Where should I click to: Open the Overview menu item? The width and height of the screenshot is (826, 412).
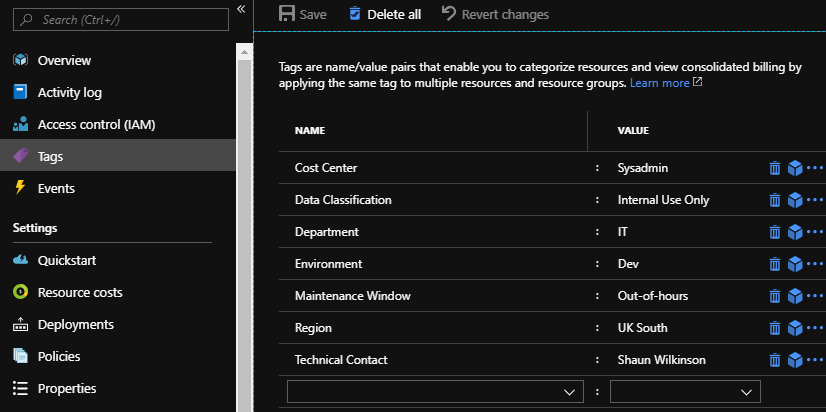click(64, 60)
